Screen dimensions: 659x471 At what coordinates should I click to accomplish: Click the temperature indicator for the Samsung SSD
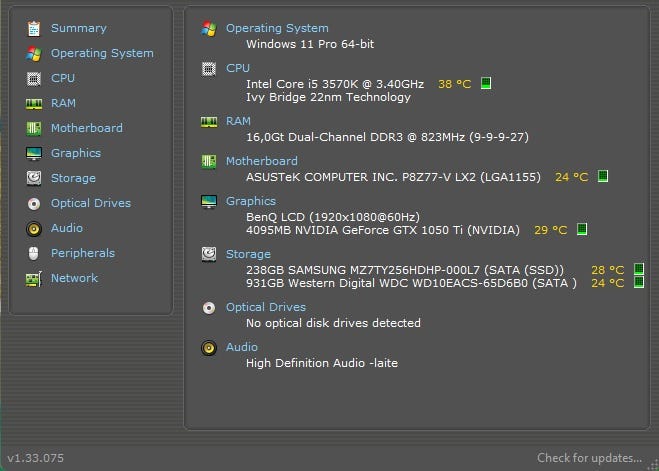point(639,270)
